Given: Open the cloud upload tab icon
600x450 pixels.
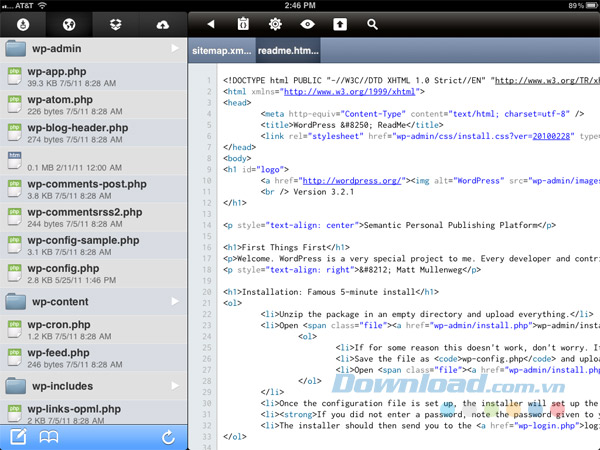Looking at the screenshot, I should tap(163, 25).
